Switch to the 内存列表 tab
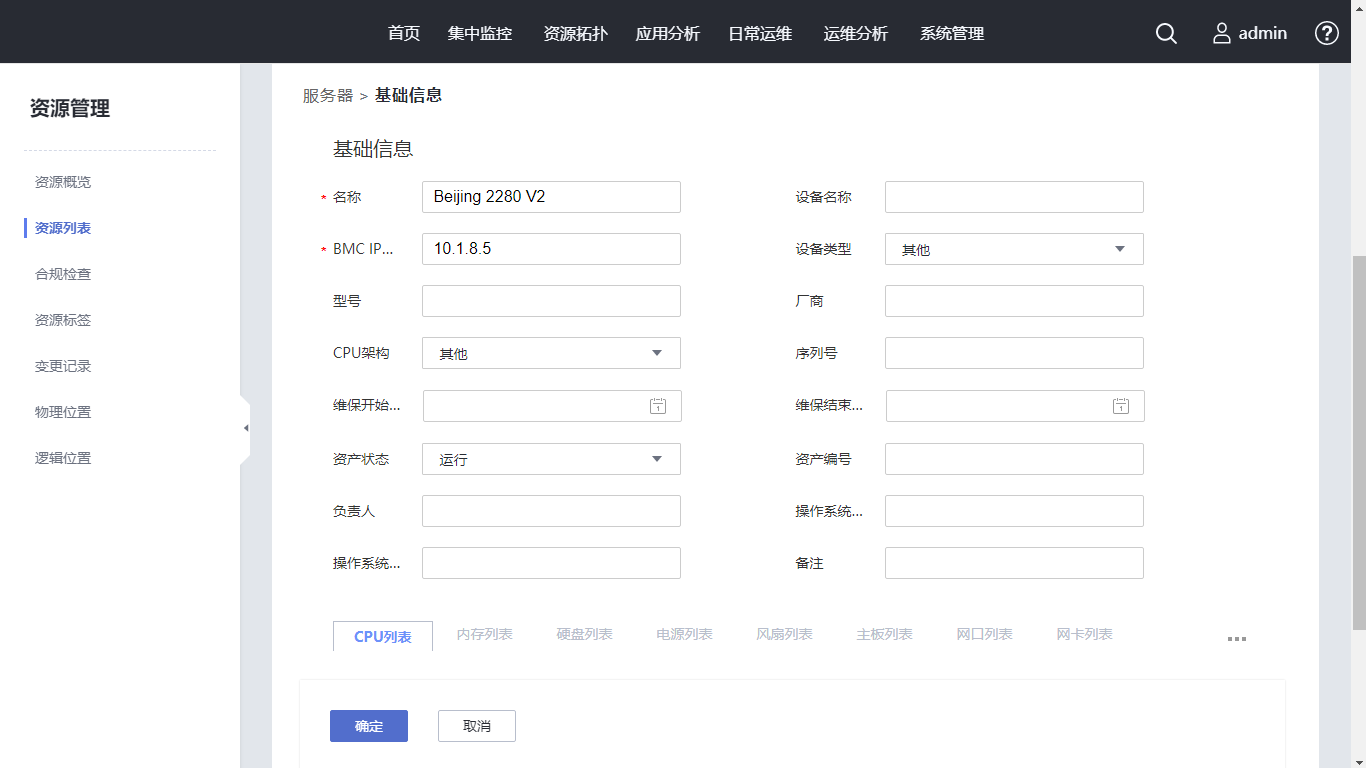The height and width of the screenshot is (768, 1366). pyautogui.click(x=484, y=635)
